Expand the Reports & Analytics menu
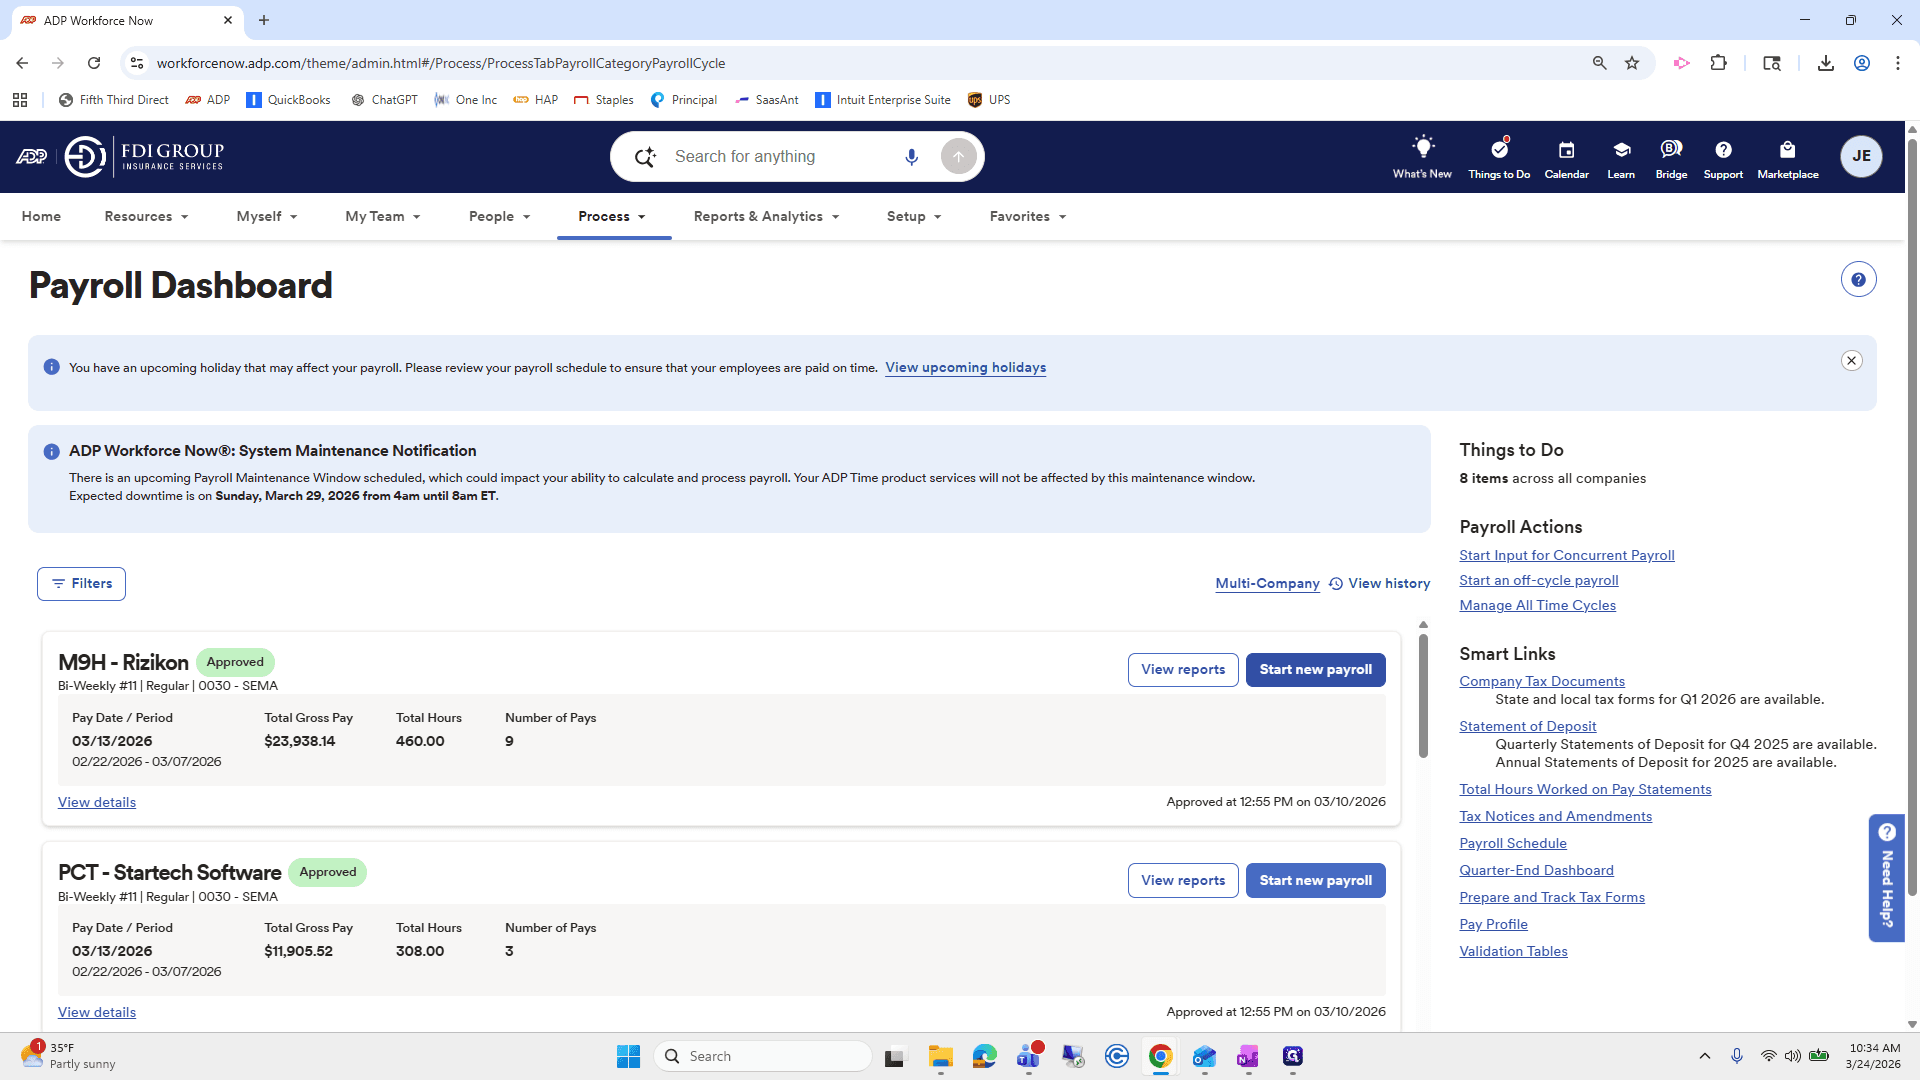 point(766,217)
